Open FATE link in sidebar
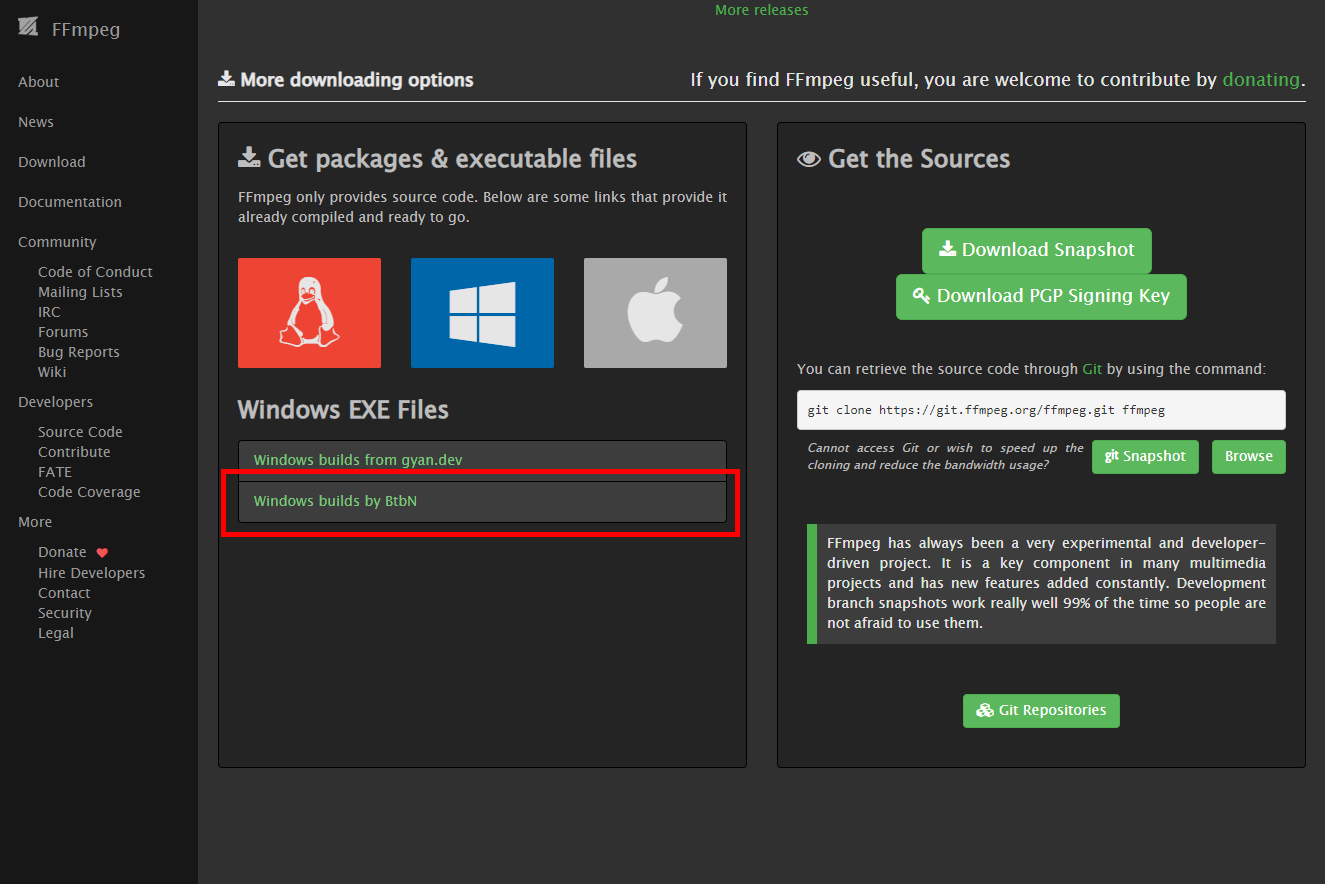The image size is (1325, 884). point(55,472)
